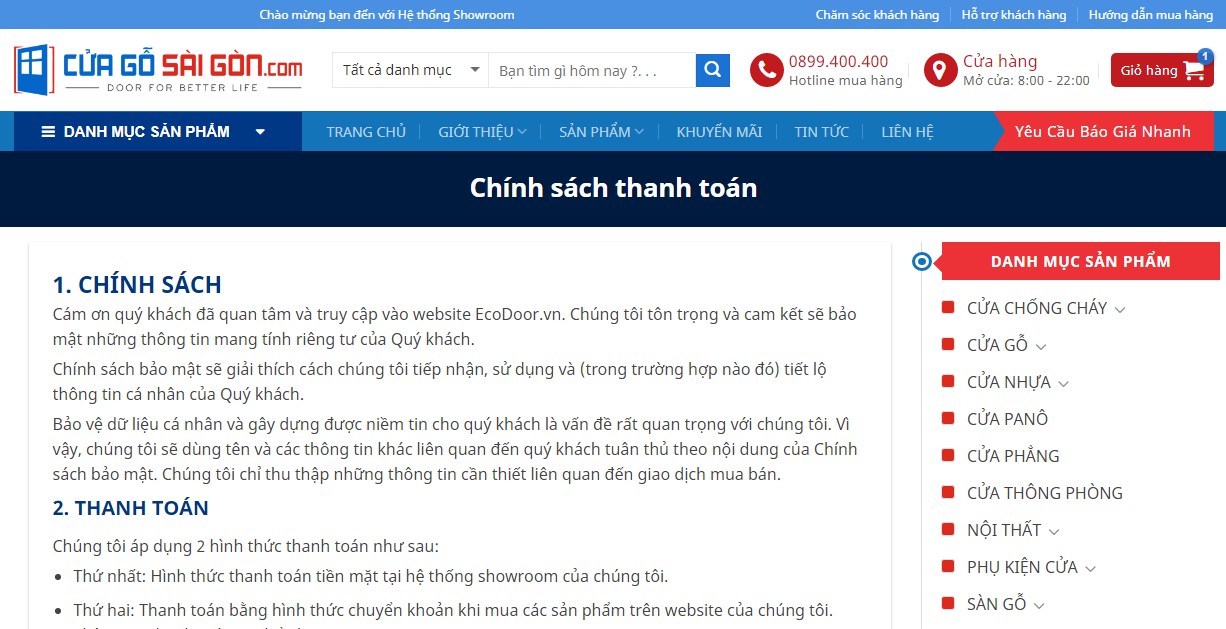
Task: Click the blue target icon beside sidebar header
Action: (x=922, y=262)
